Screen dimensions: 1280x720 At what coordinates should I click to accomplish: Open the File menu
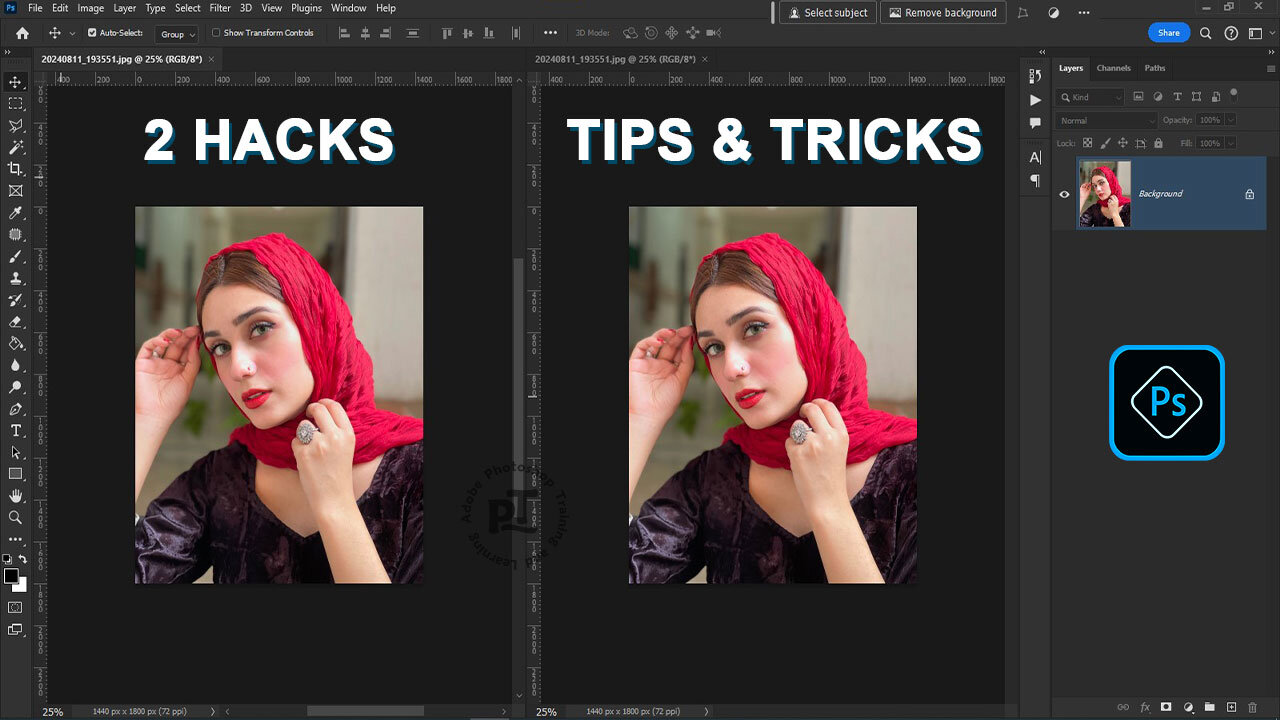tap(35, 8)
